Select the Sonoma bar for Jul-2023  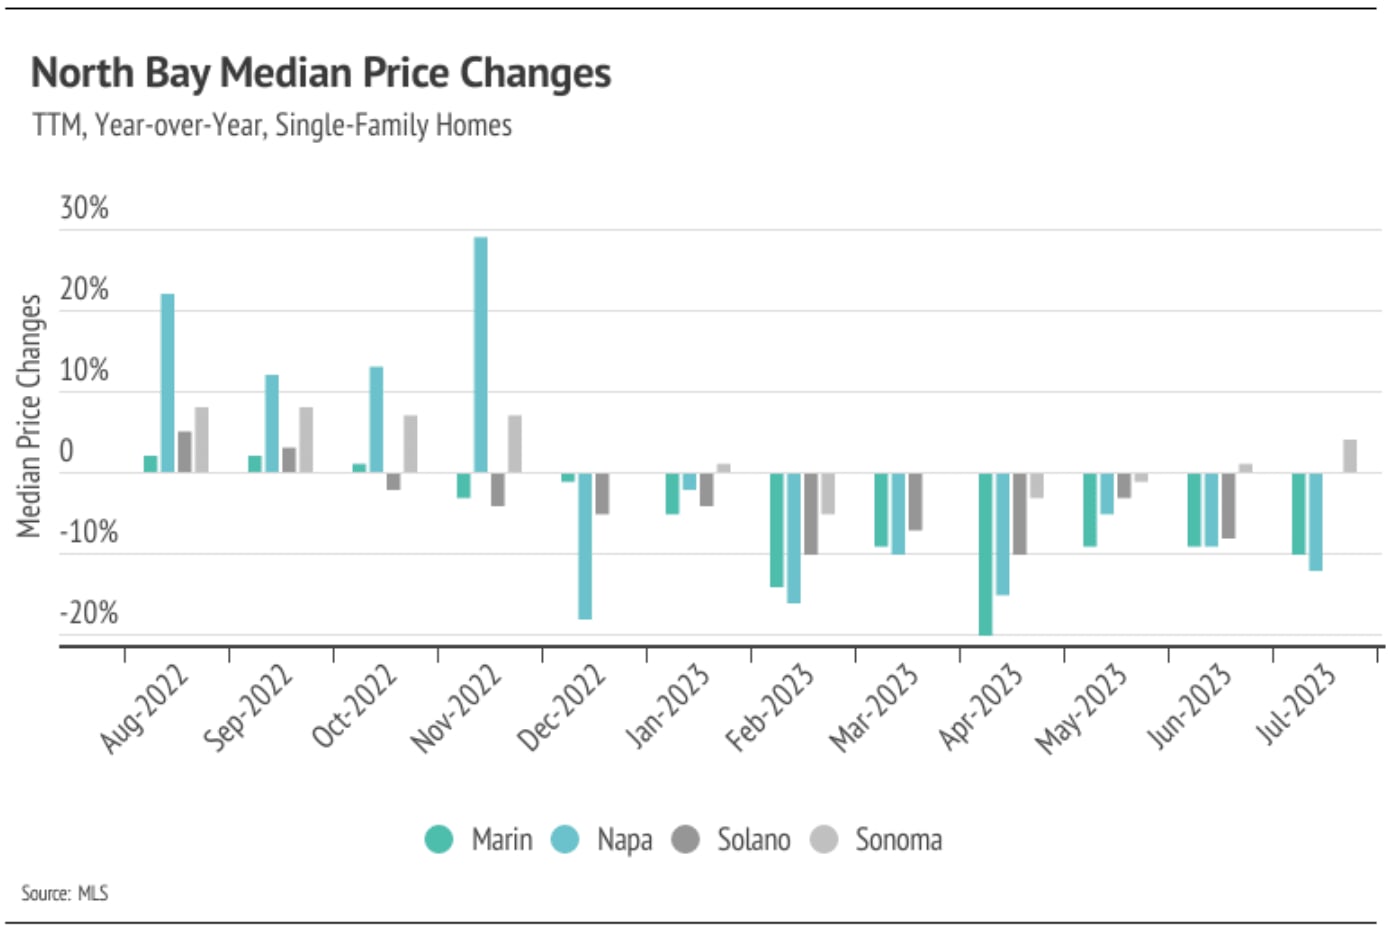coord(1350,456)
